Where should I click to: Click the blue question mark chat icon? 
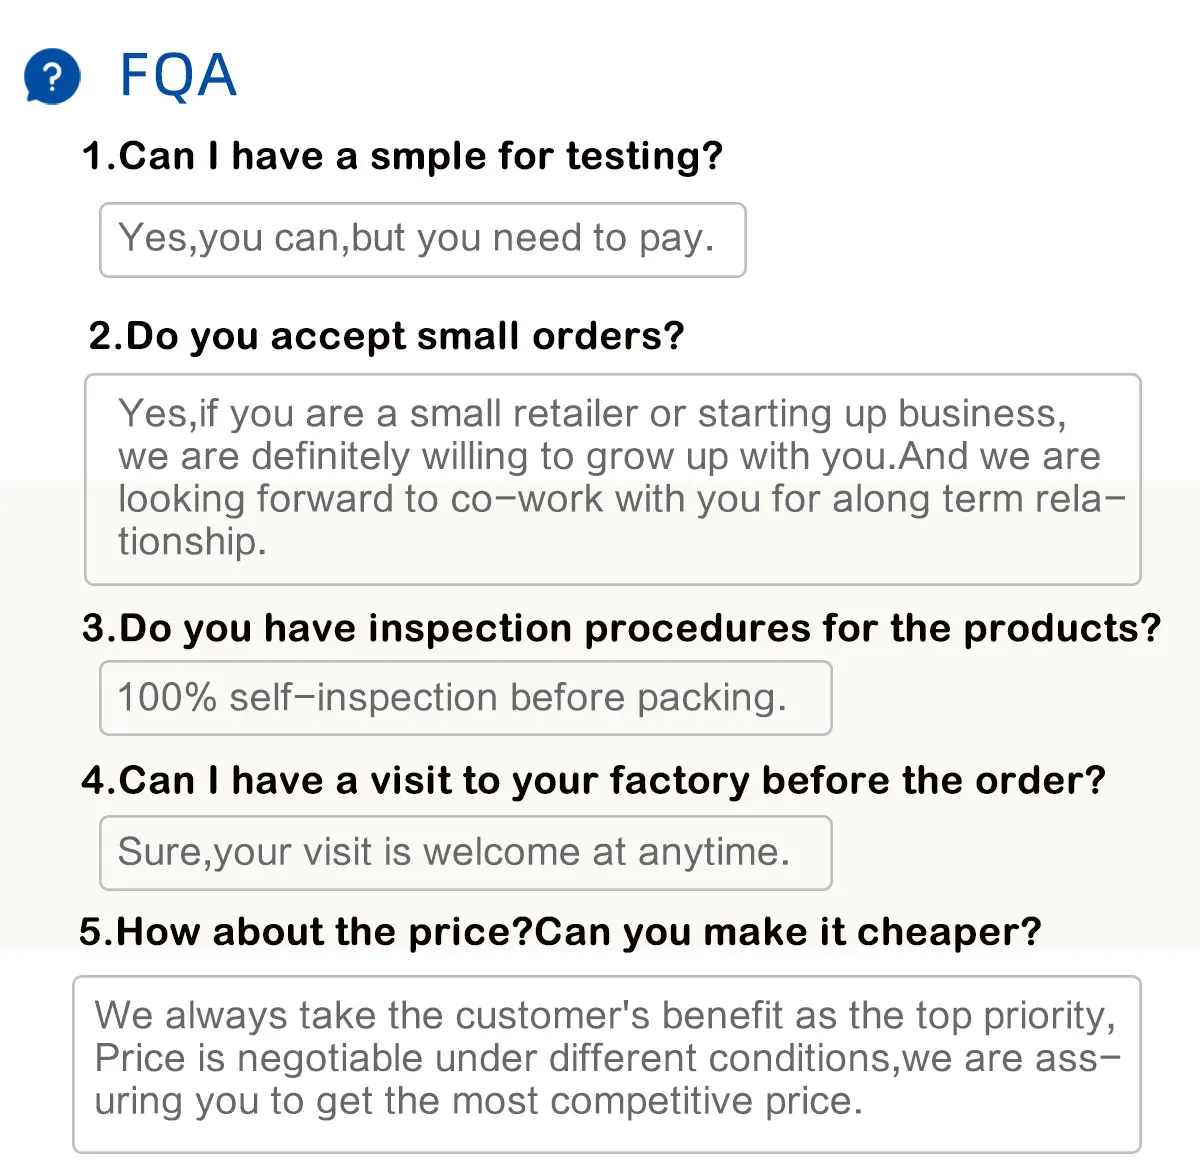click(52, 77)
